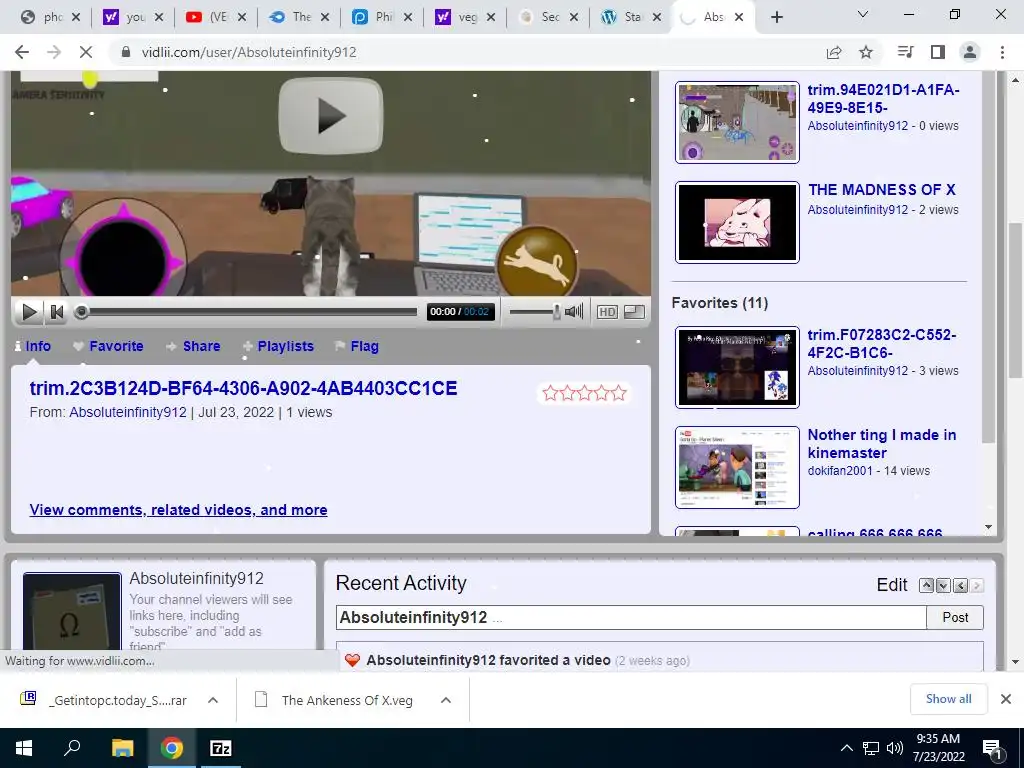Toggle fullscreen mode in the video player
This screenshot has height=768, width=1024.
coord(634,312)
